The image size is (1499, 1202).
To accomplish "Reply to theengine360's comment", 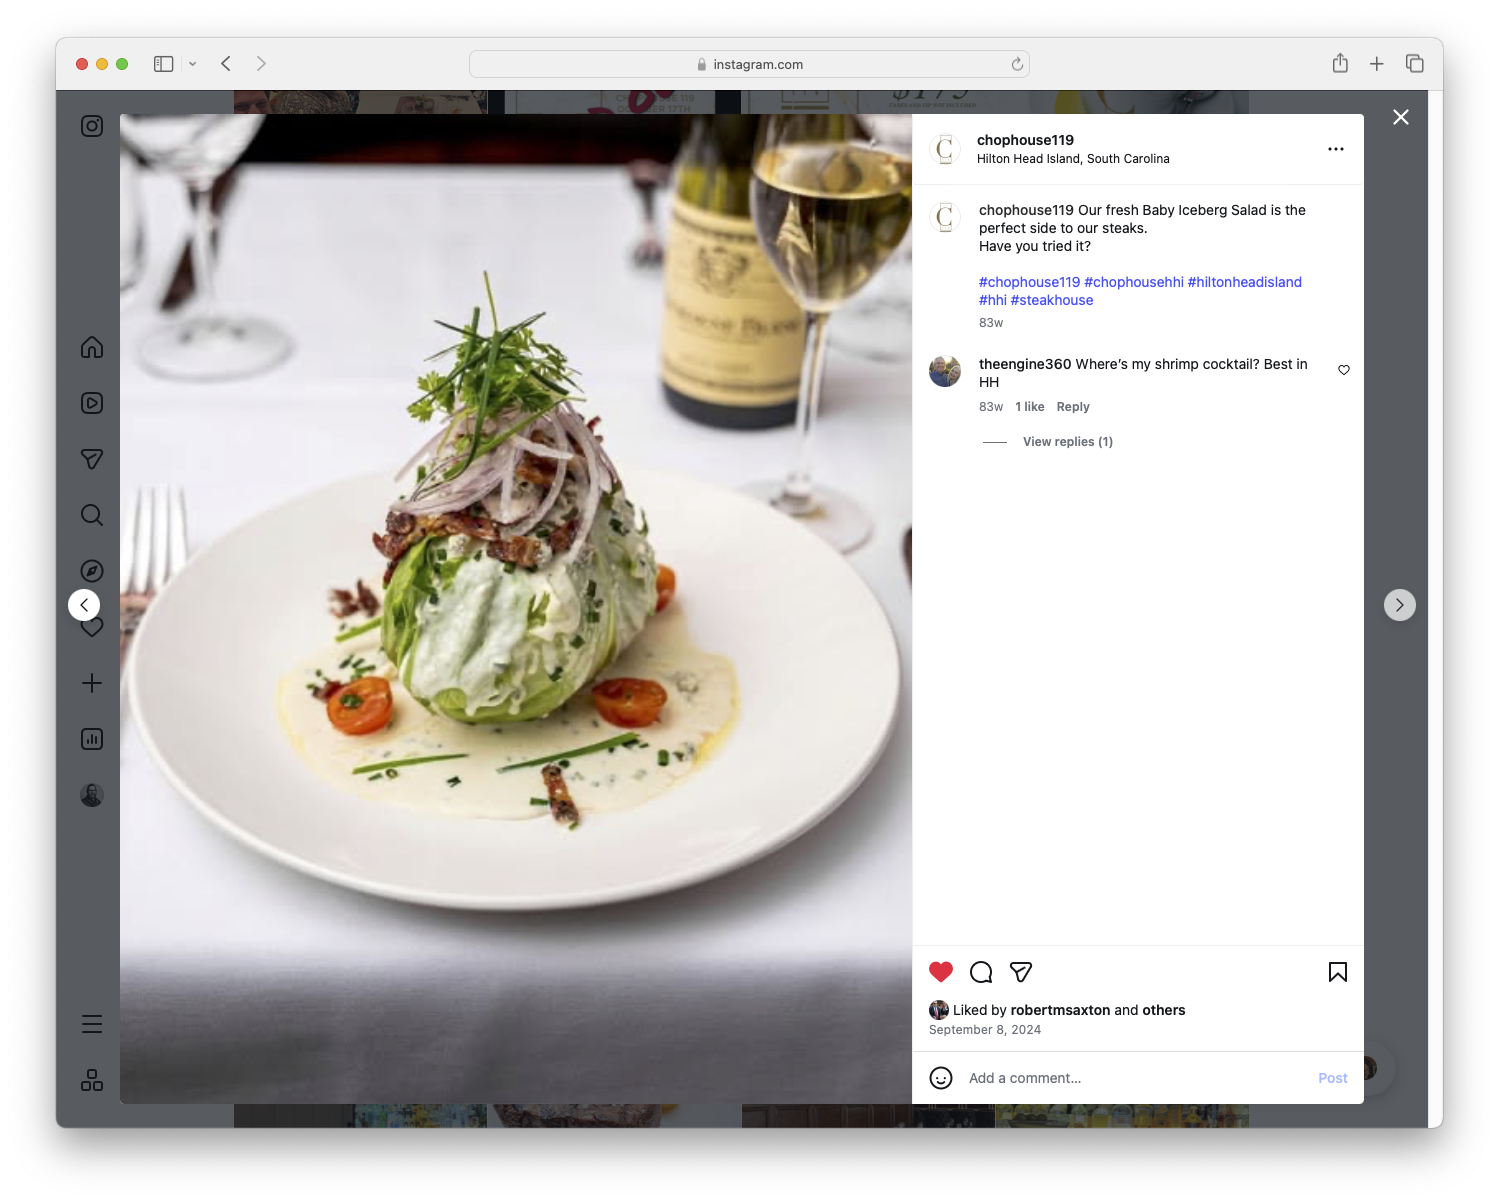I will (x=1072, y=406).
